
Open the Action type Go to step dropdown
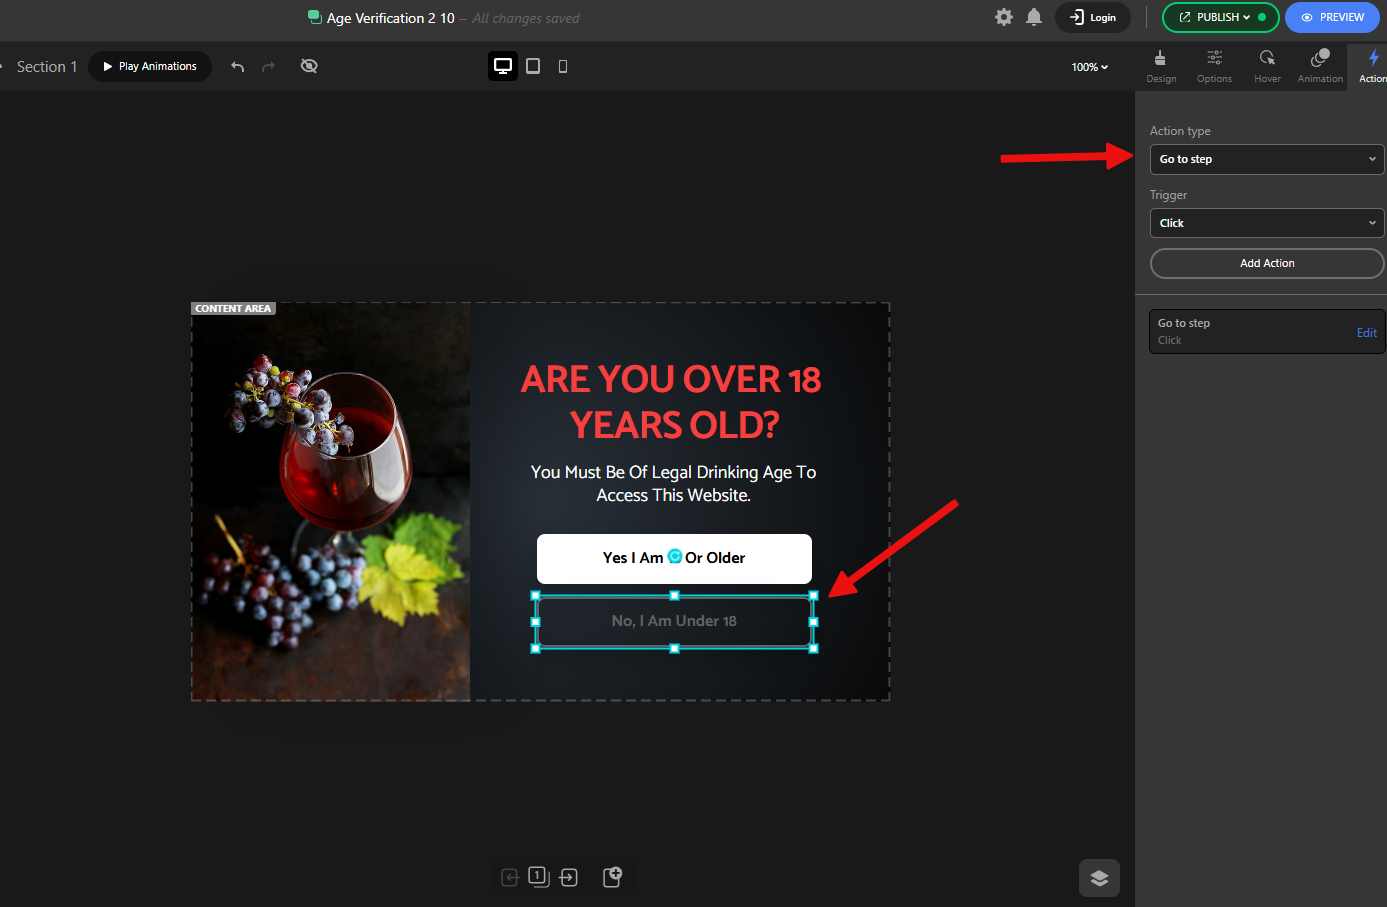pos(1267,159)
